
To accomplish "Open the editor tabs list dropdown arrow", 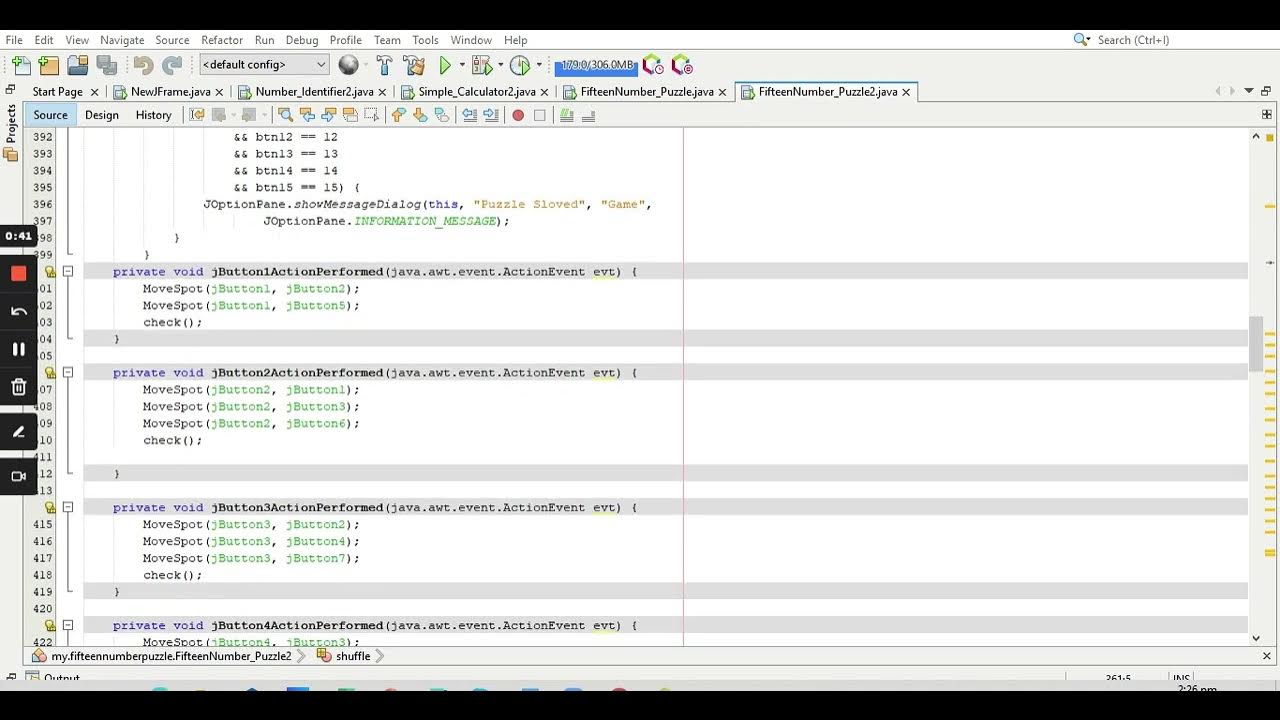I will pyautogui.click(x=1249, y=91).
